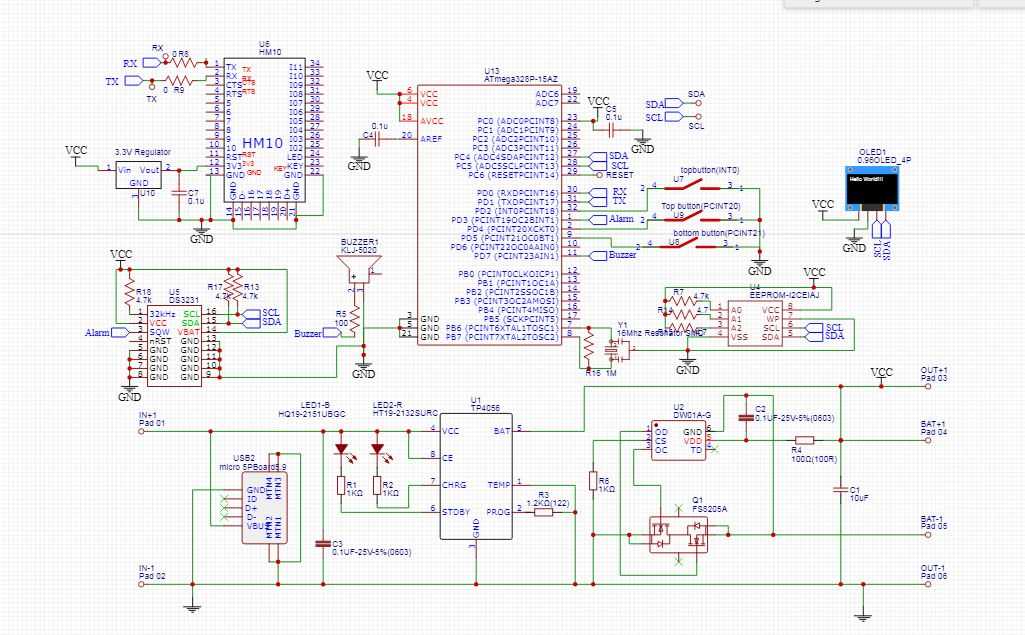Click the GND symbol below the buzzer
This screenshot has width=1025, height=635.
(363, 368)
